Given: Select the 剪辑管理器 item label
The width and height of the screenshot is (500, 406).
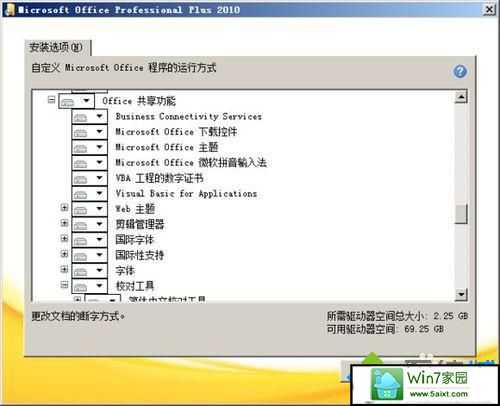Looking at the screenshot, I should pos(140,224).
